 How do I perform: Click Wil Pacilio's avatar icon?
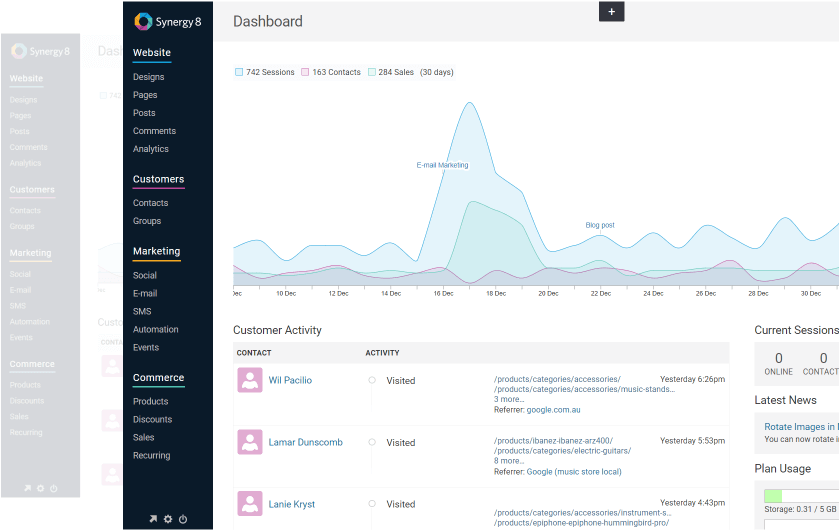point(250,380)
